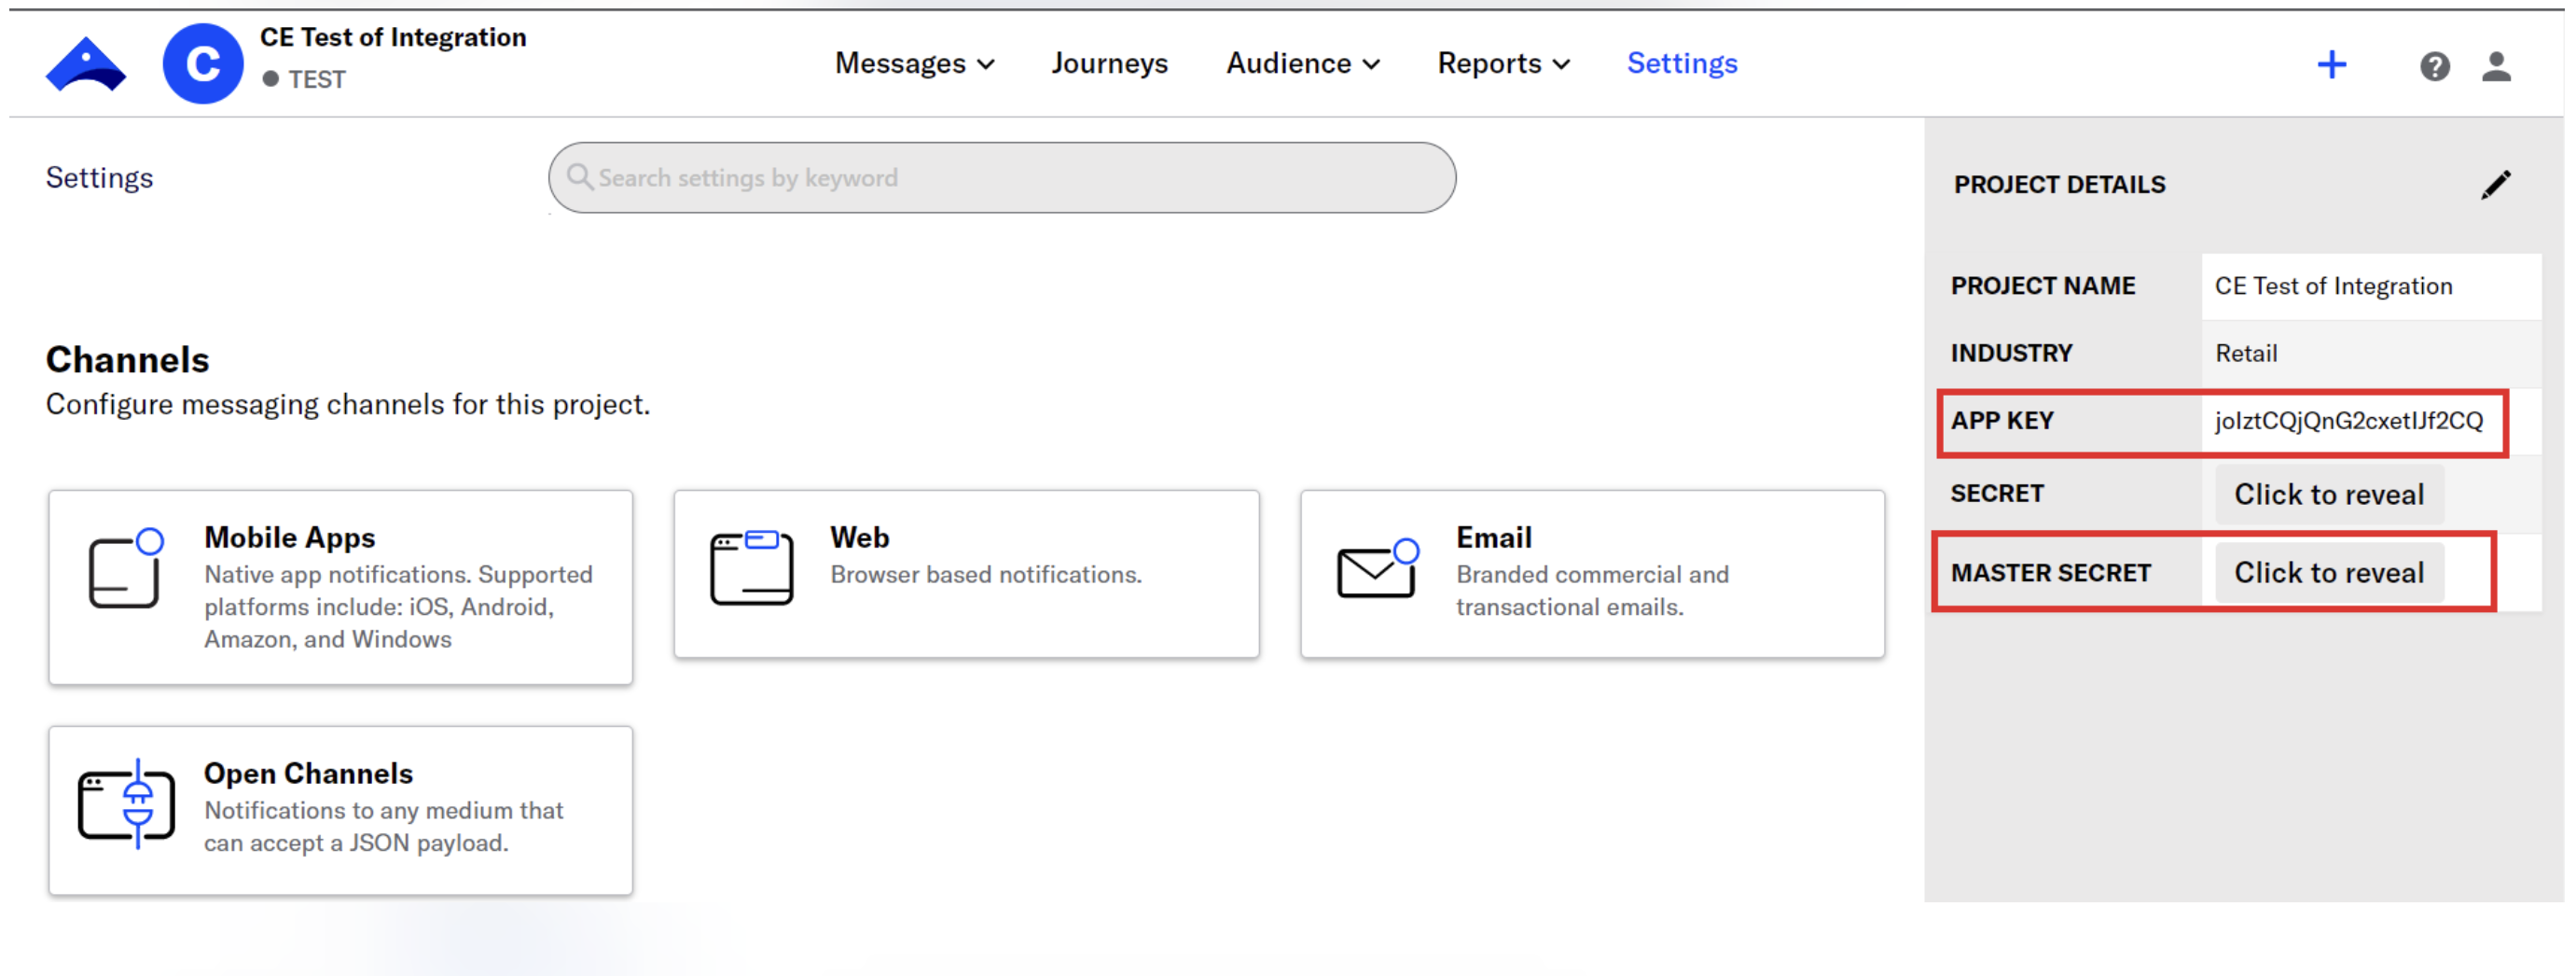Expand the Messages dropdown menu
This screenshot has width=2576, height=976.
(x=914, y=63)
